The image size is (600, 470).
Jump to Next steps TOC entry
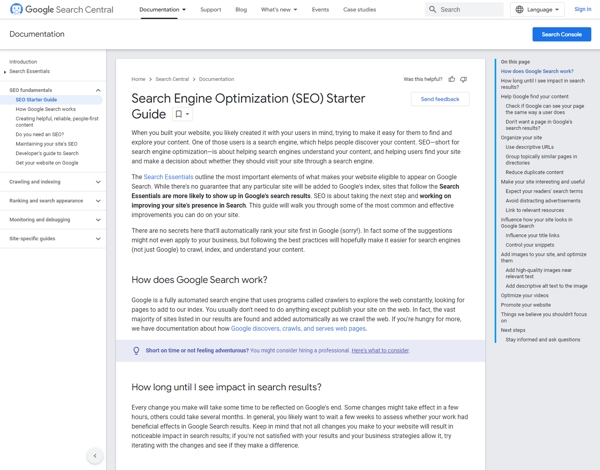pyautogui.click(x=513, y=330)
